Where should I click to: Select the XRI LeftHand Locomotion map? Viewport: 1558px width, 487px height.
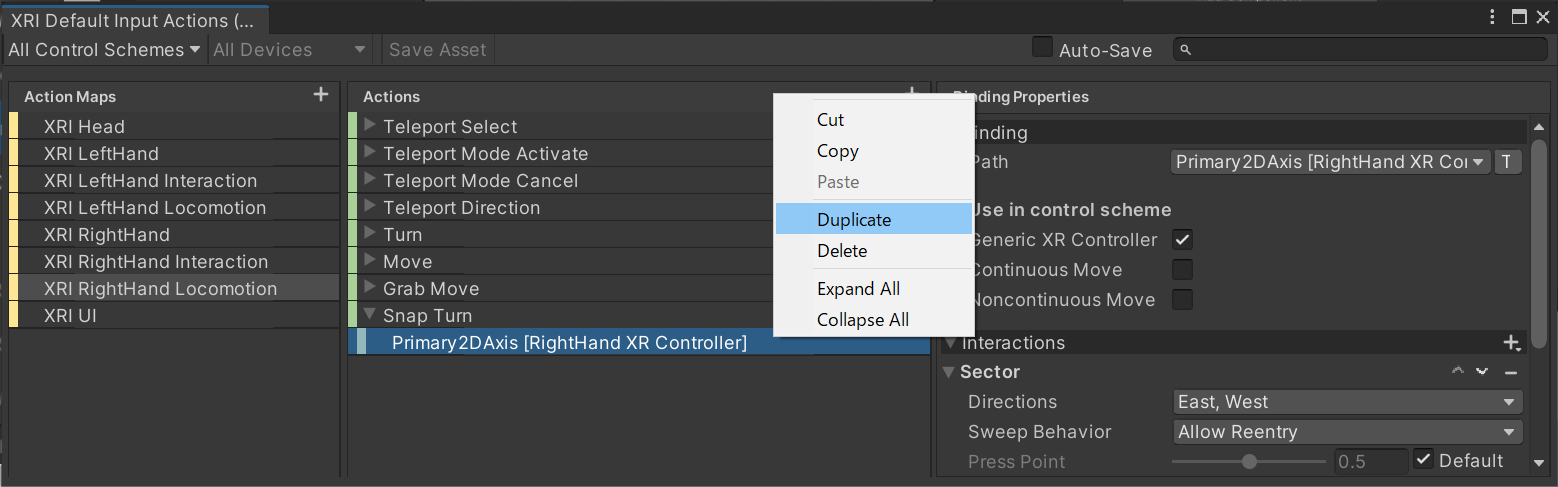[155, 208]
